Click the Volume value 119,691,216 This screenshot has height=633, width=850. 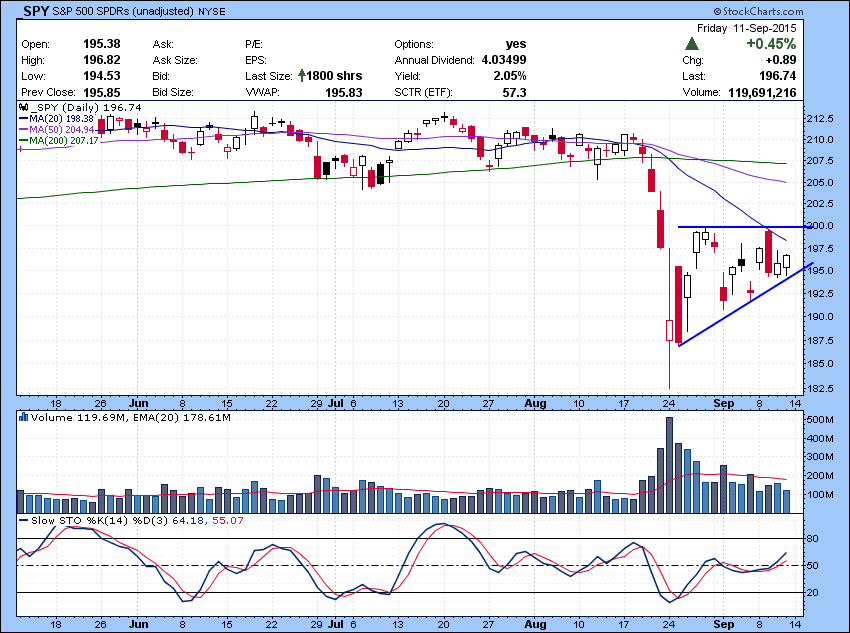762,92
